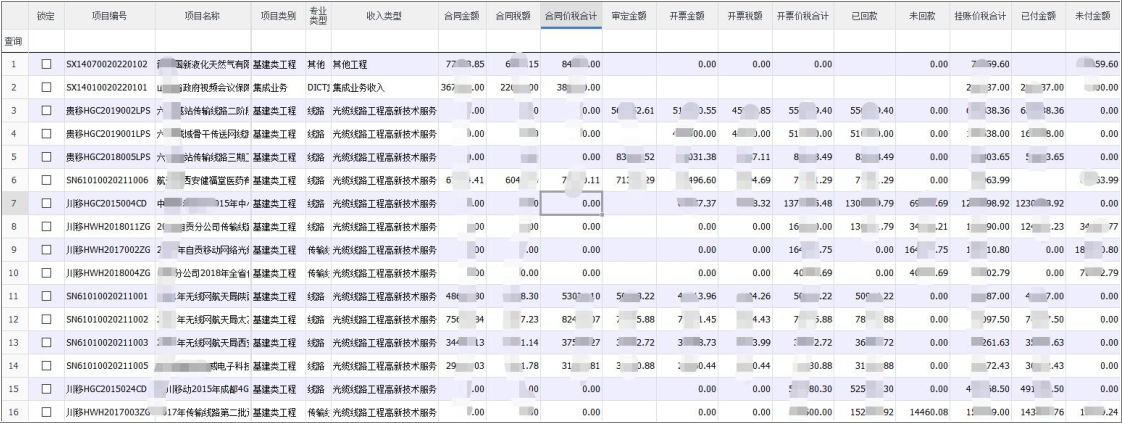The image size is (1122, 423).
Task: Click project number SN61010020211005
Action: point(107,366)
